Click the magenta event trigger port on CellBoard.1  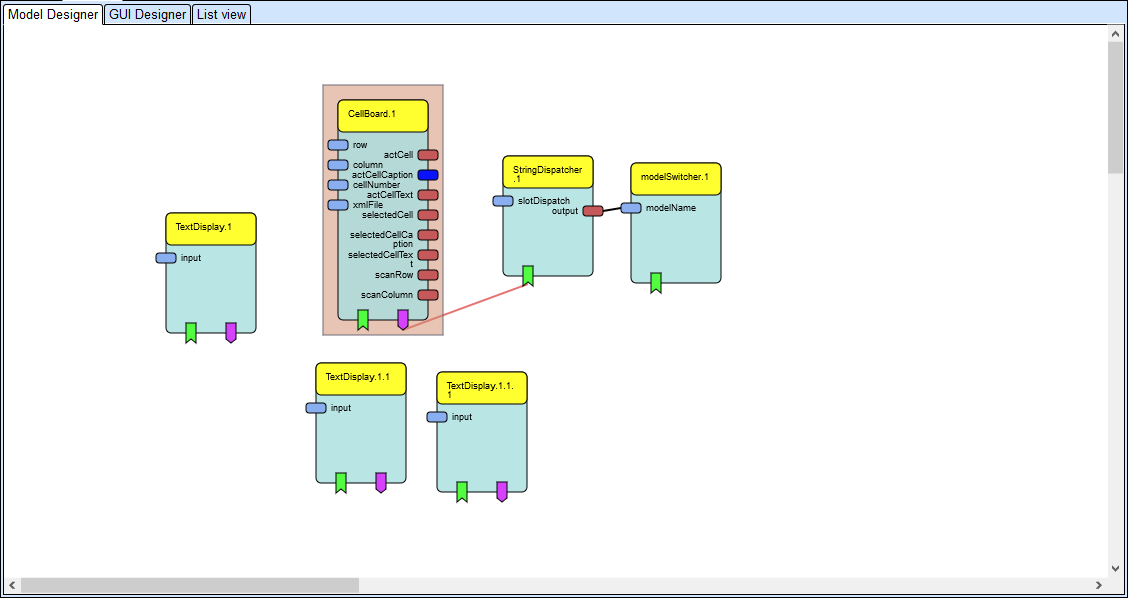point(403,319)
